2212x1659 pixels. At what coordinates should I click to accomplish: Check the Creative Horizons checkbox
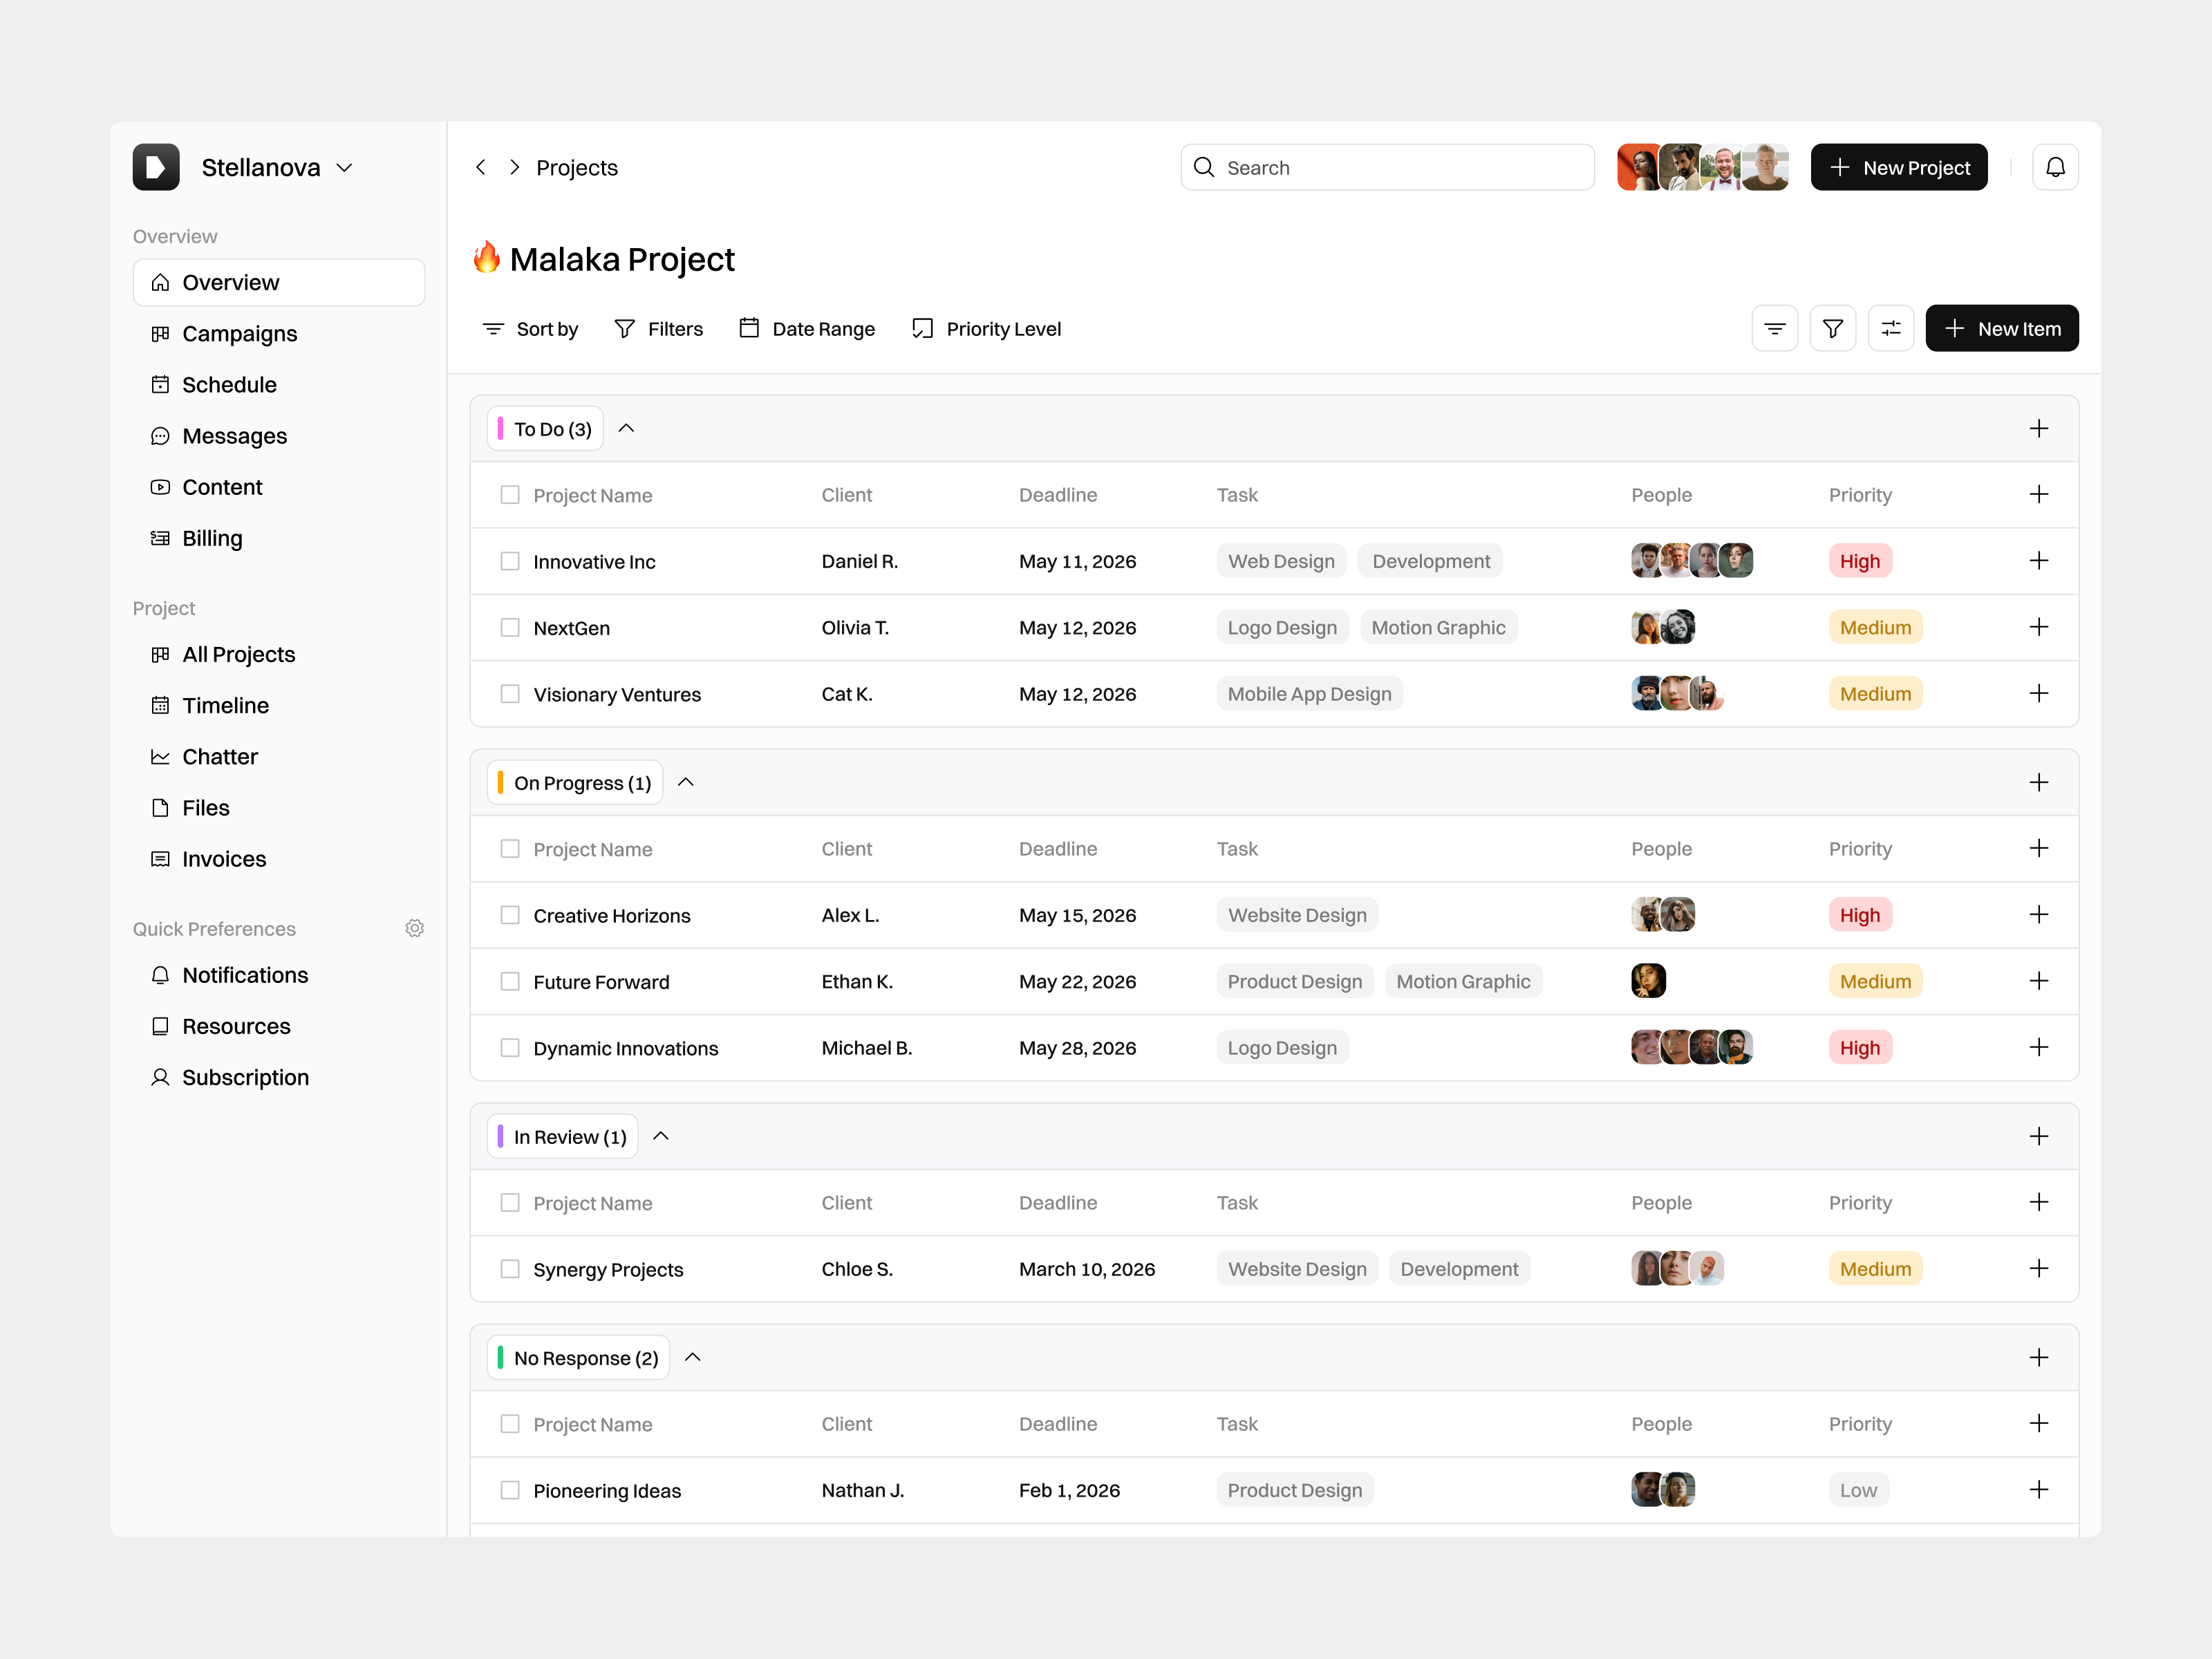pyautogui.click(x=510, y=915)
